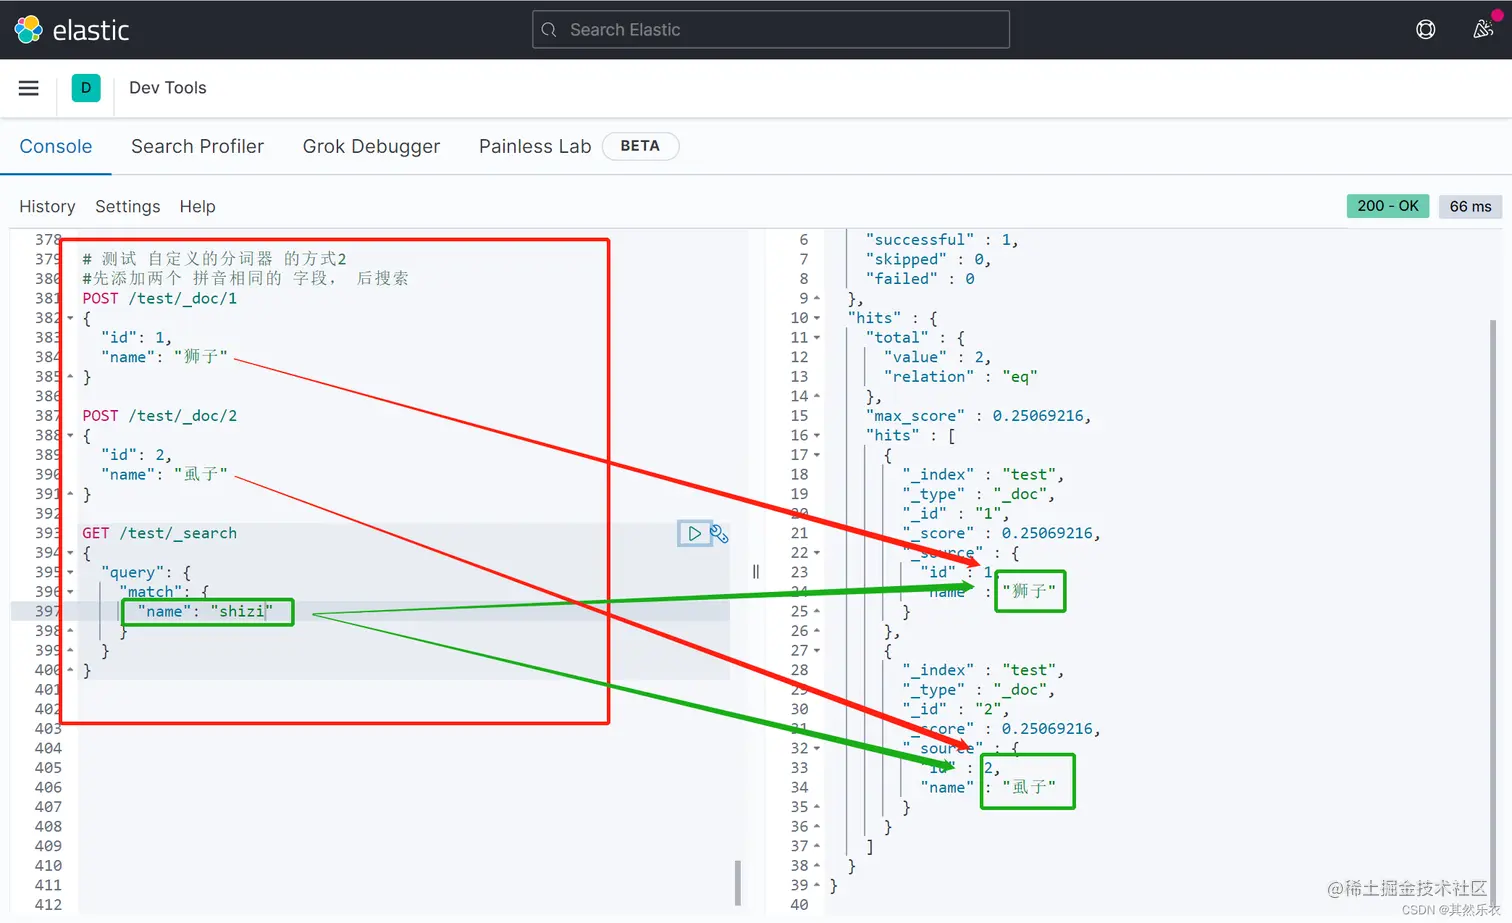The image size is (1512, 923).
Task: Collapse first hit at output line 17
Action: pyautogui.click(x=817, y=455)
